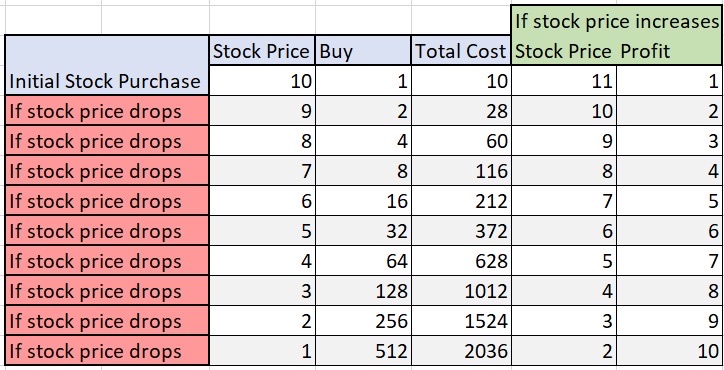
Task: Click the Total Cost cell showing 28
Action: [461, 110]
